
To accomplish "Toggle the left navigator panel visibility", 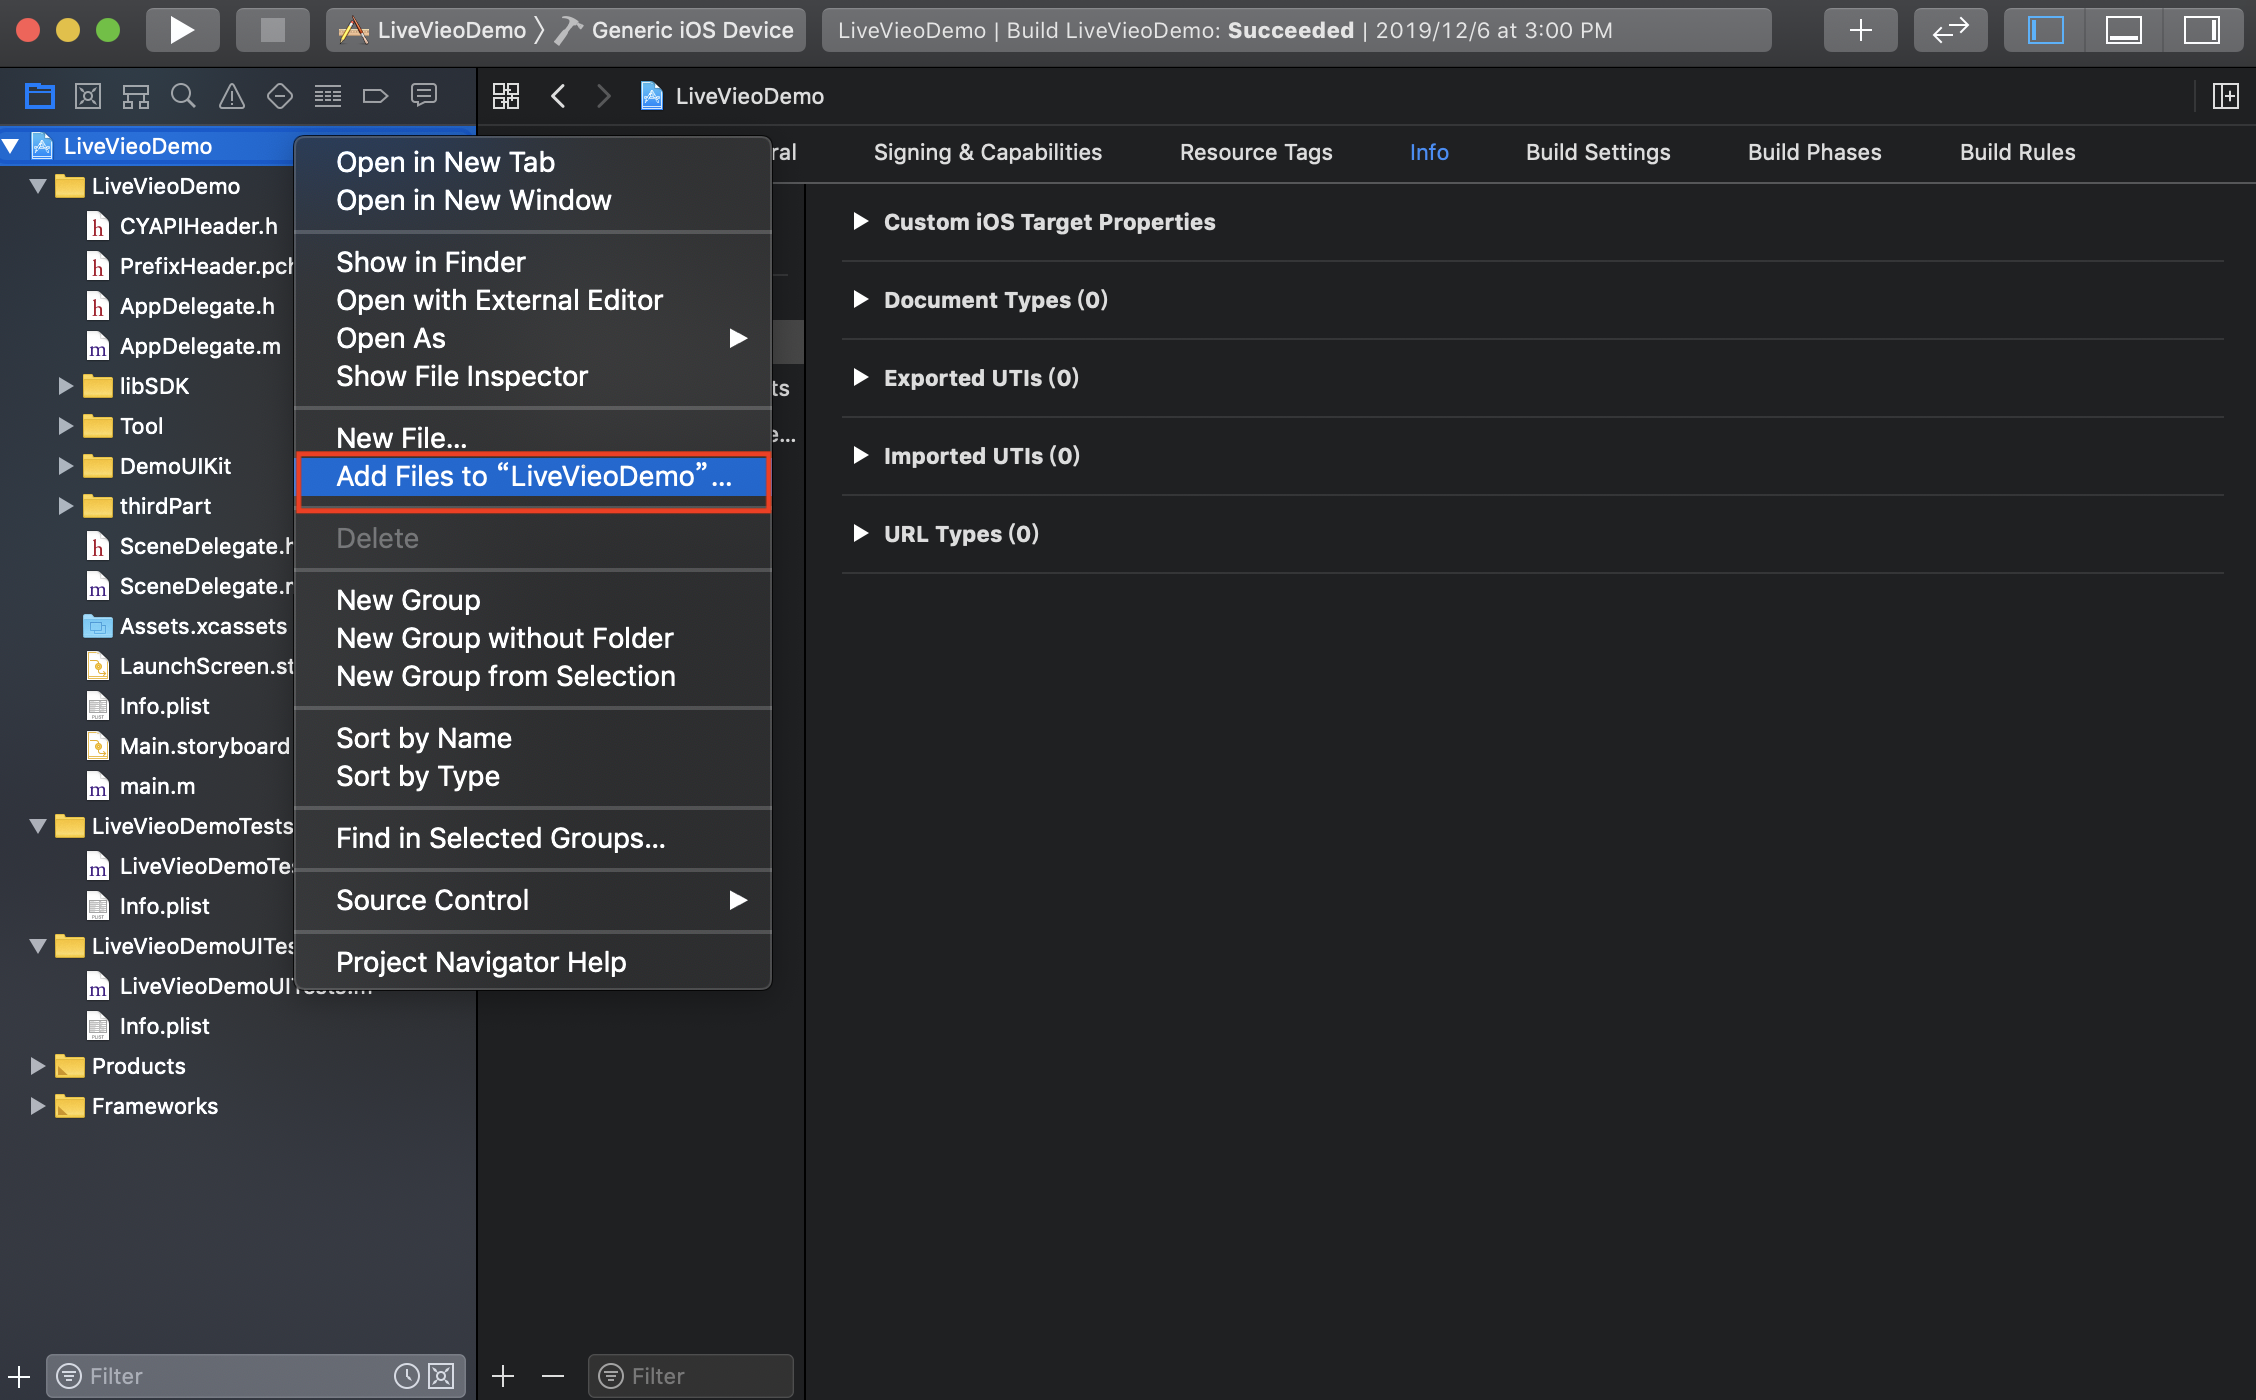I will (x=2045, y=30).
